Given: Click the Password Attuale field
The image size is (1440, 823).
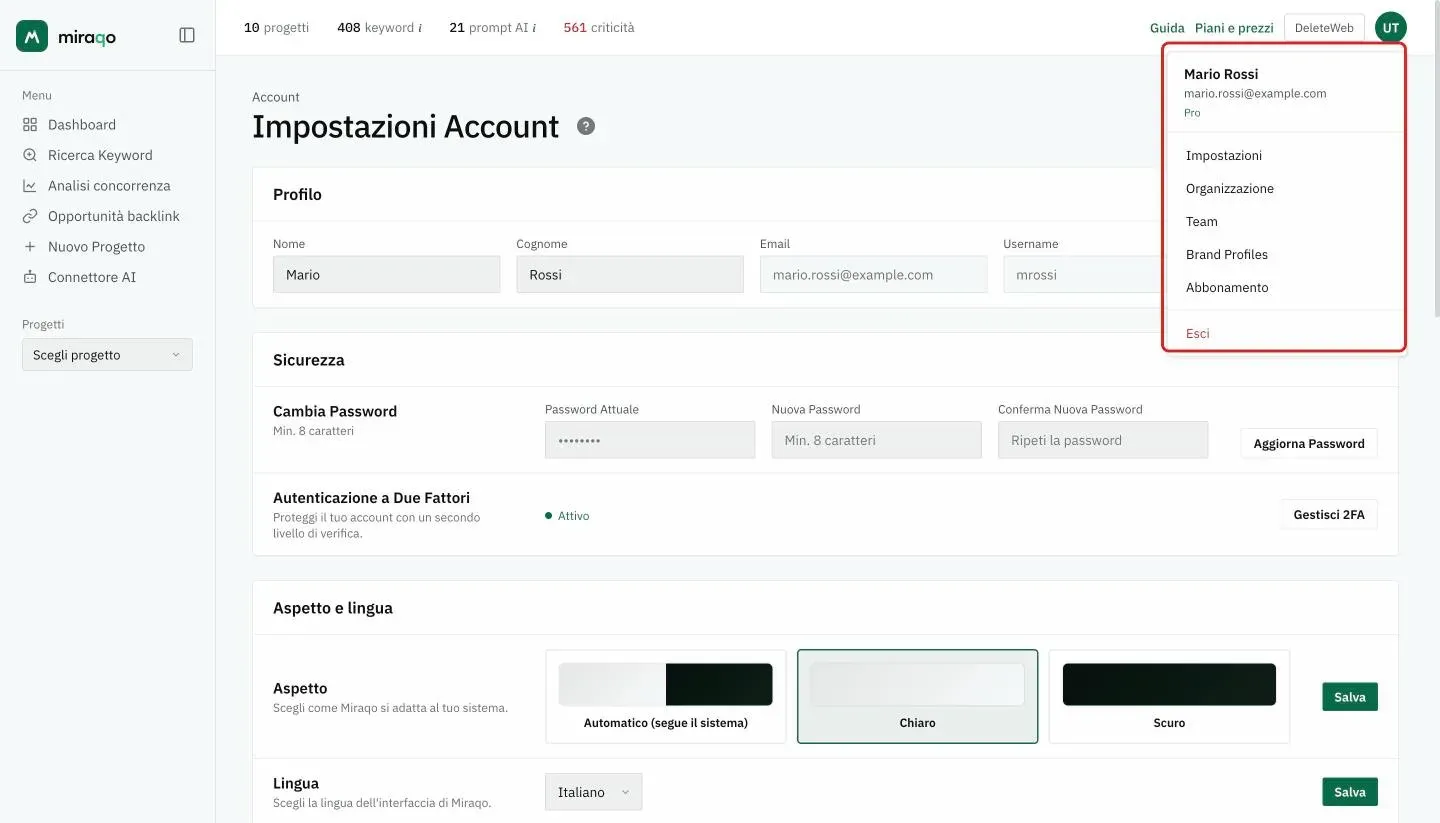Looking at the screenshot, I should click(x=650, y=440).
